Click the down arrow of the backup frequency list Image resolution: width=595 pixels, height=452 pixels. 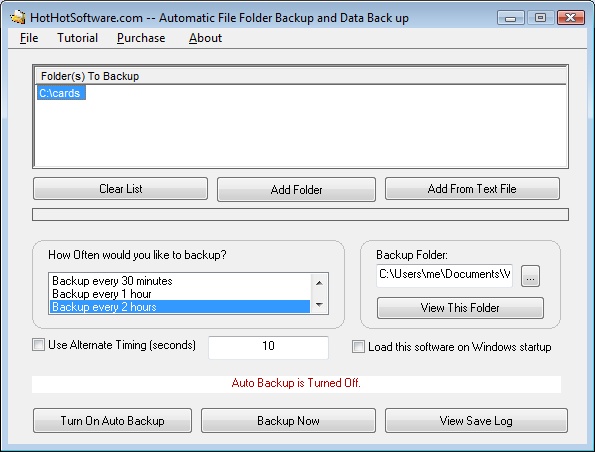(319, 304)
